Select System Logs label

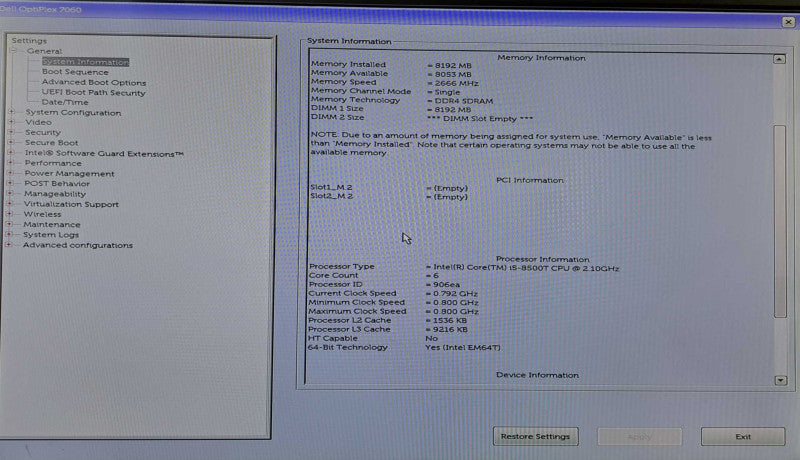pos(51,235)
